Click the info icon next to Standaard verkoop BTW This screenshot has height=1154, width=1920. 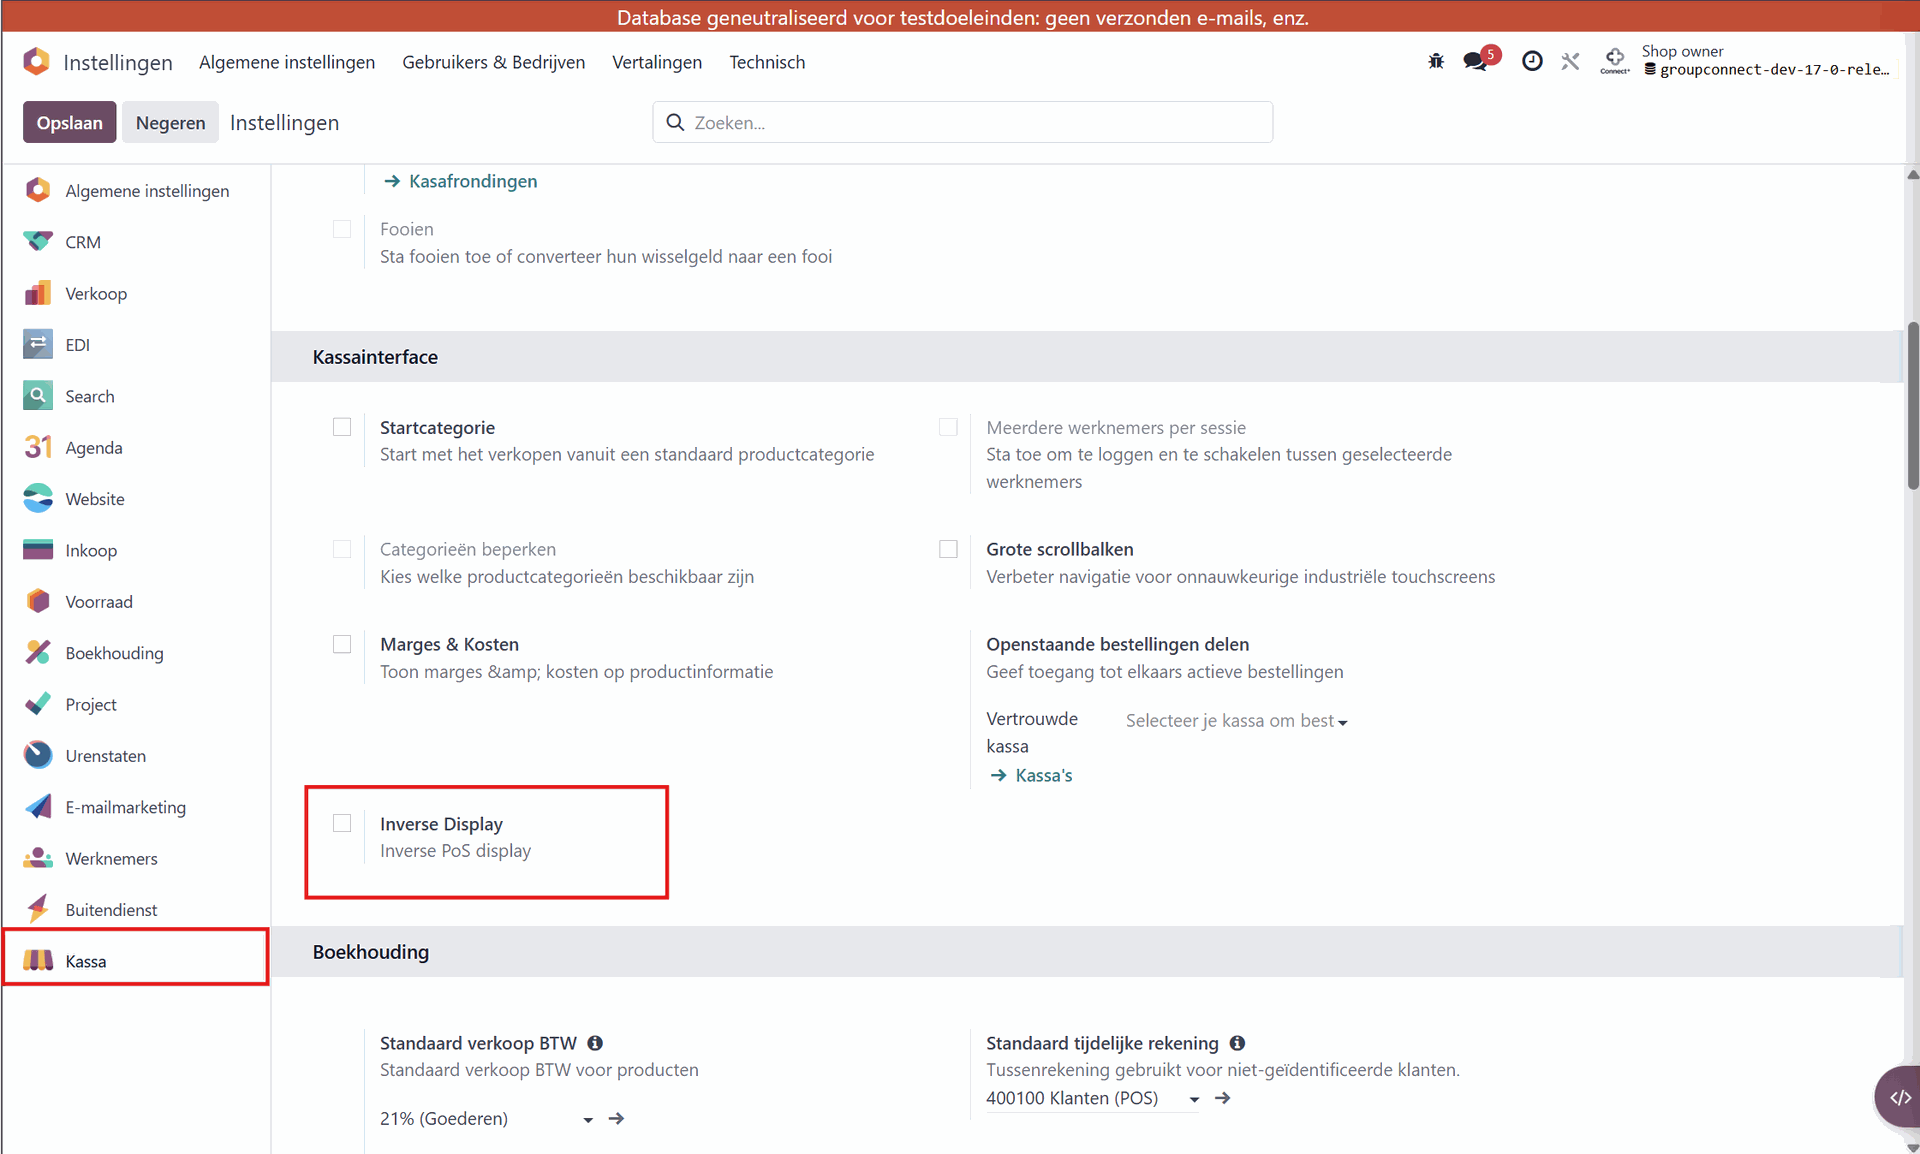(595, 1043)
